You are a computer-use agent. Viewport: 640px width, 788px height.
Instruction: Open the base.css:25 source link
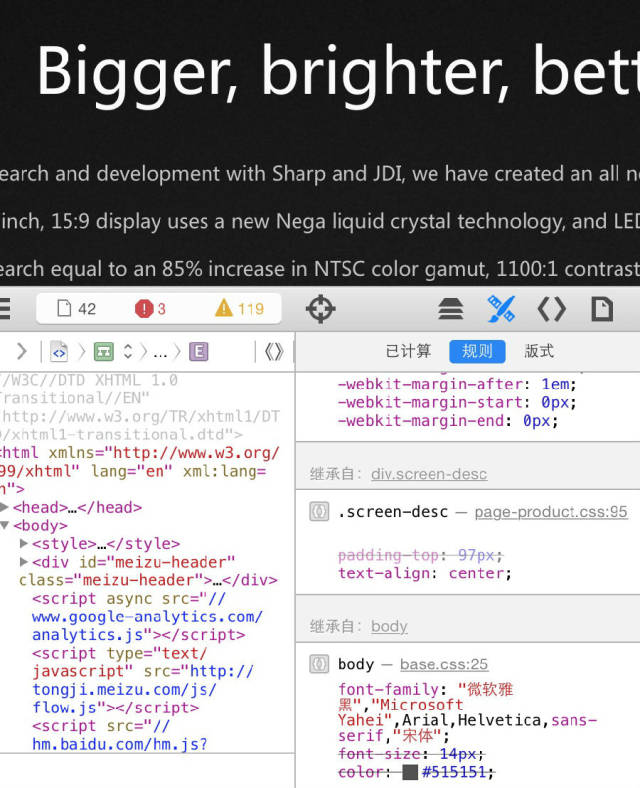[444, 664]
